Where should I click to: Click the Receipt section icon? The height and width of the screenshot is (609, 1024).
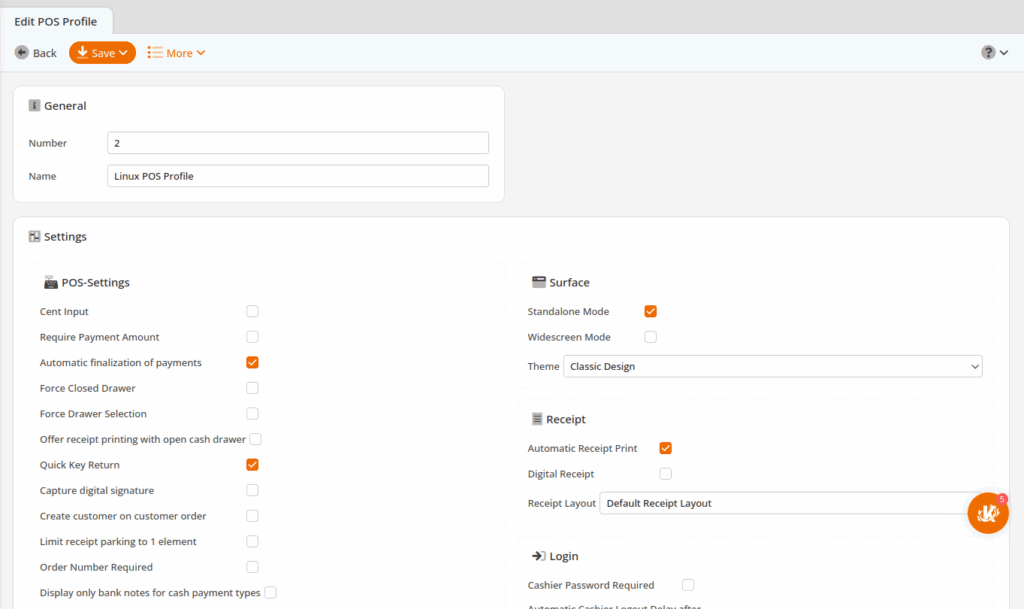[x=537, y=419]
